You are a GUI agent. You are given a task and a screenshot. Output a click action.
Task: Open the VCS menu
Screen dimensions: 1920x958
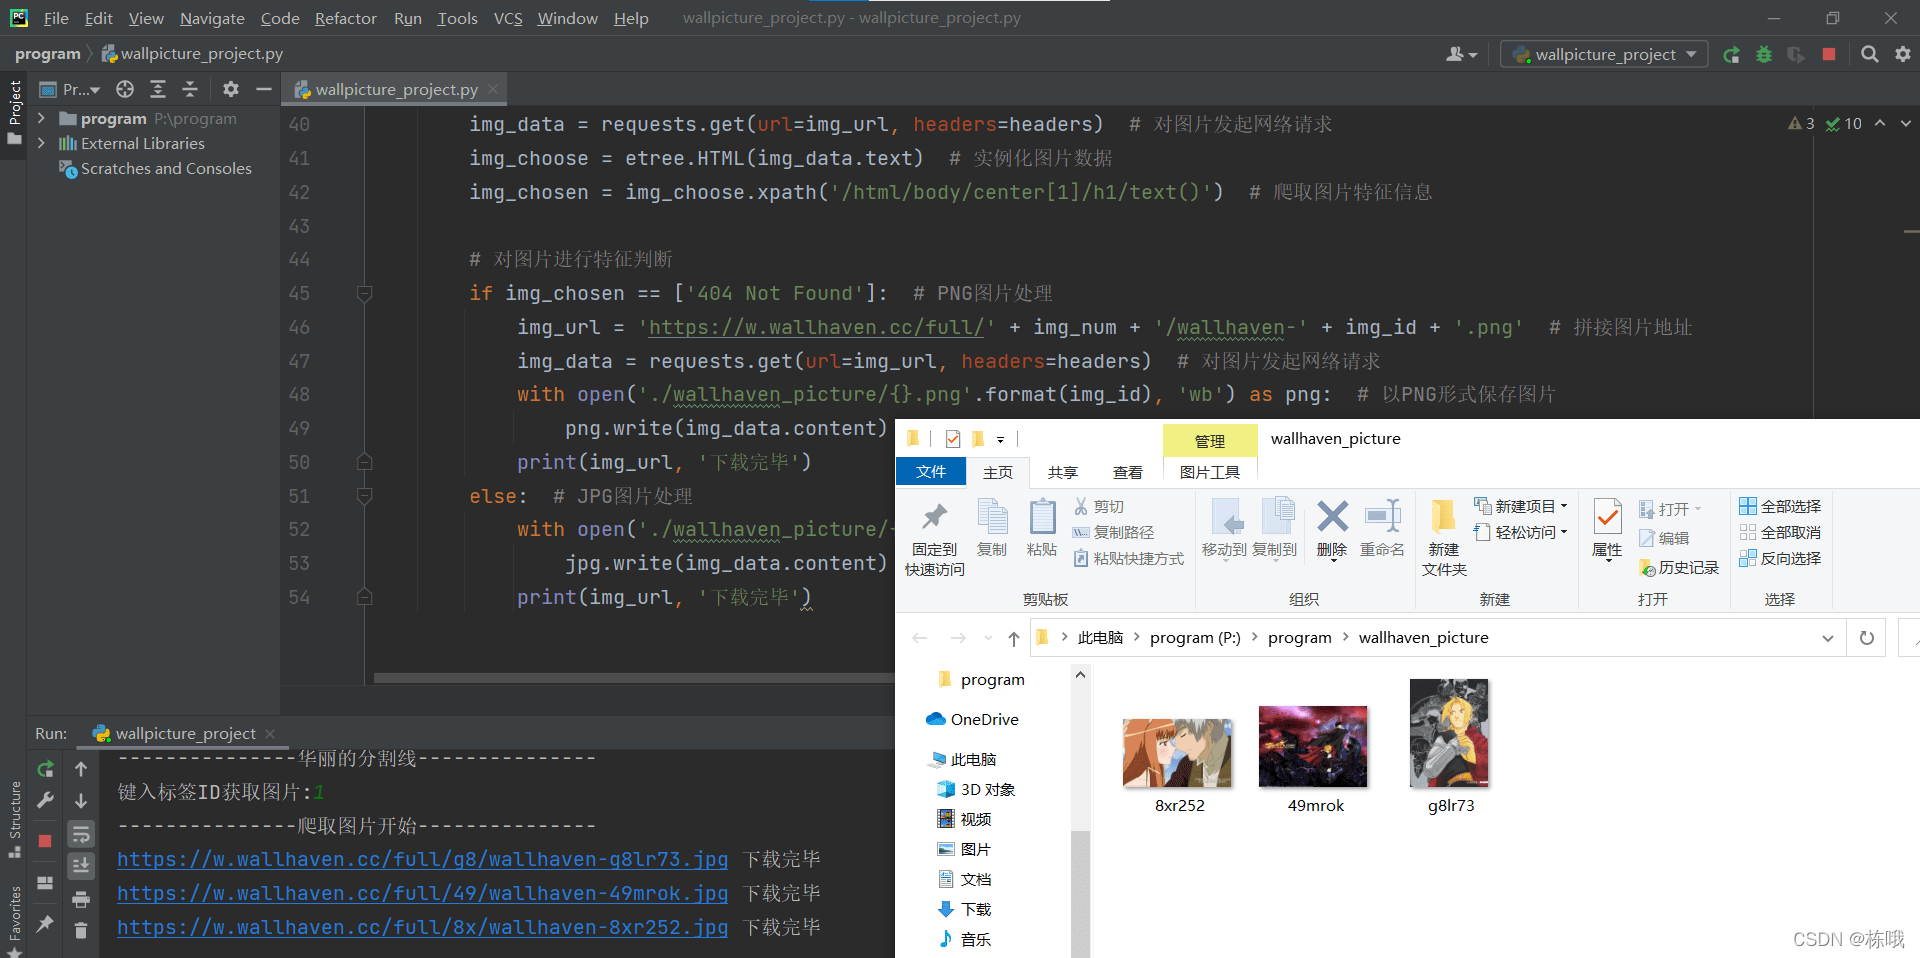tap(508, 18)
